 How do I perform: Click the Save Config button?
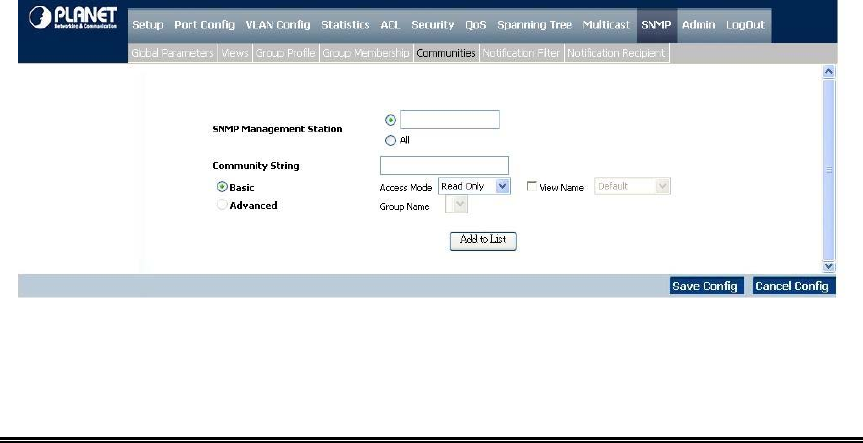pos(706,286)
